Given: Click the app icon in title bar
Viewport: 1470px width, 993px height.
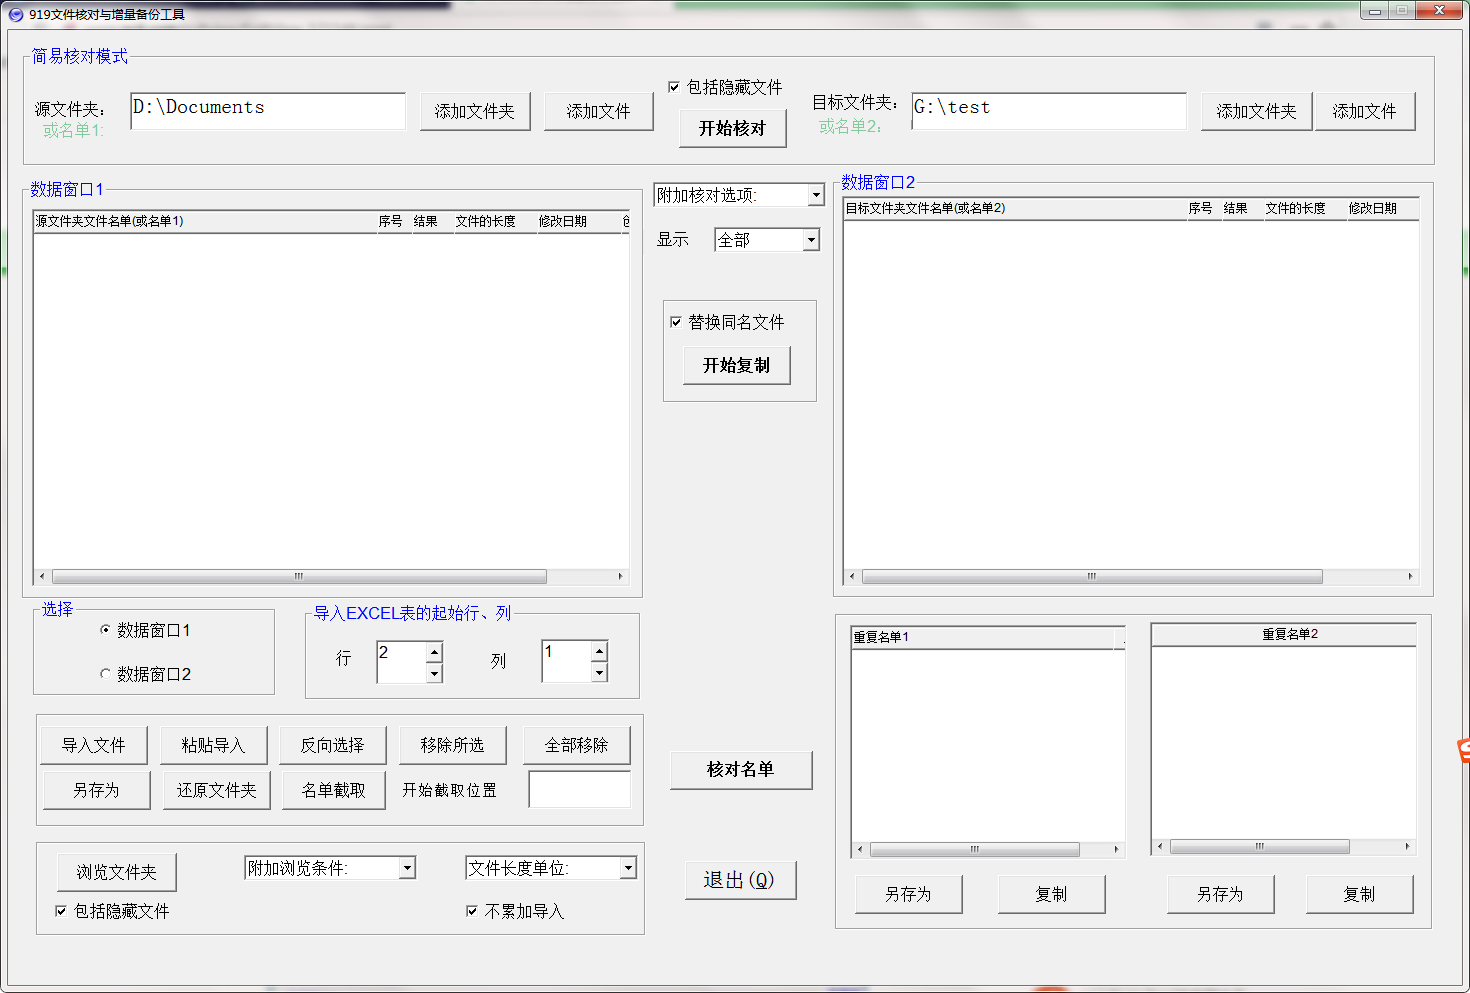Looking at the screenshot, I should click(15, 14).
